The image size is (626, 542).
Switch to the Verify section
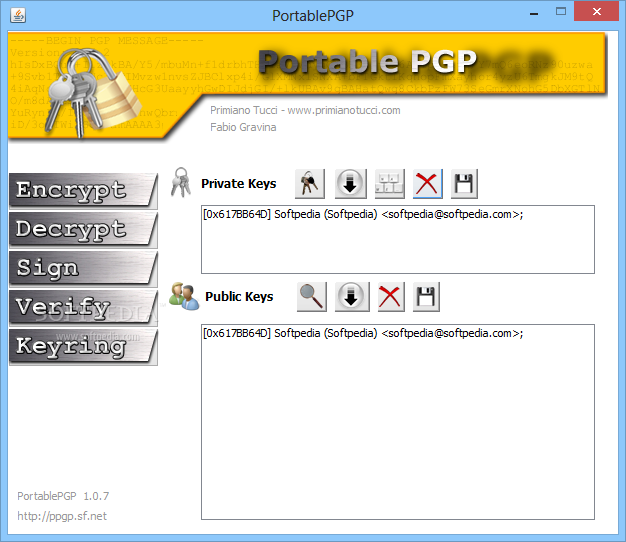83,307
